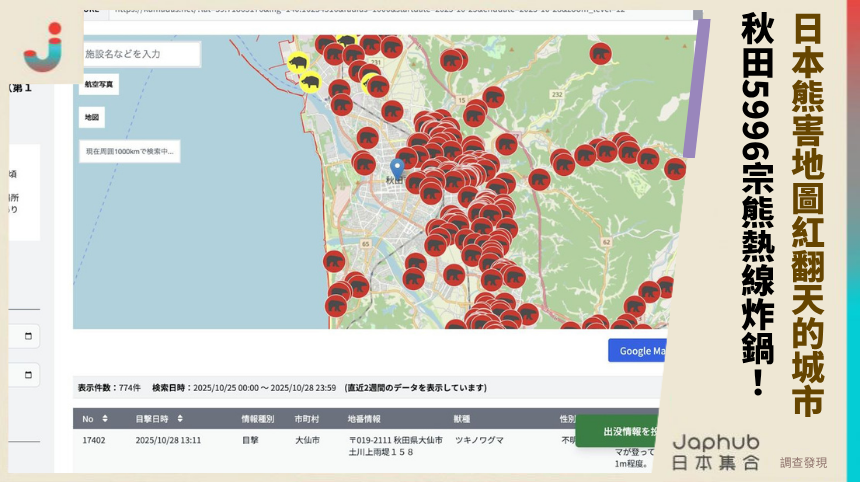Open the lower calendar date picker icon
This screenshot has height=482, width=860.
[x=29, y=375]
